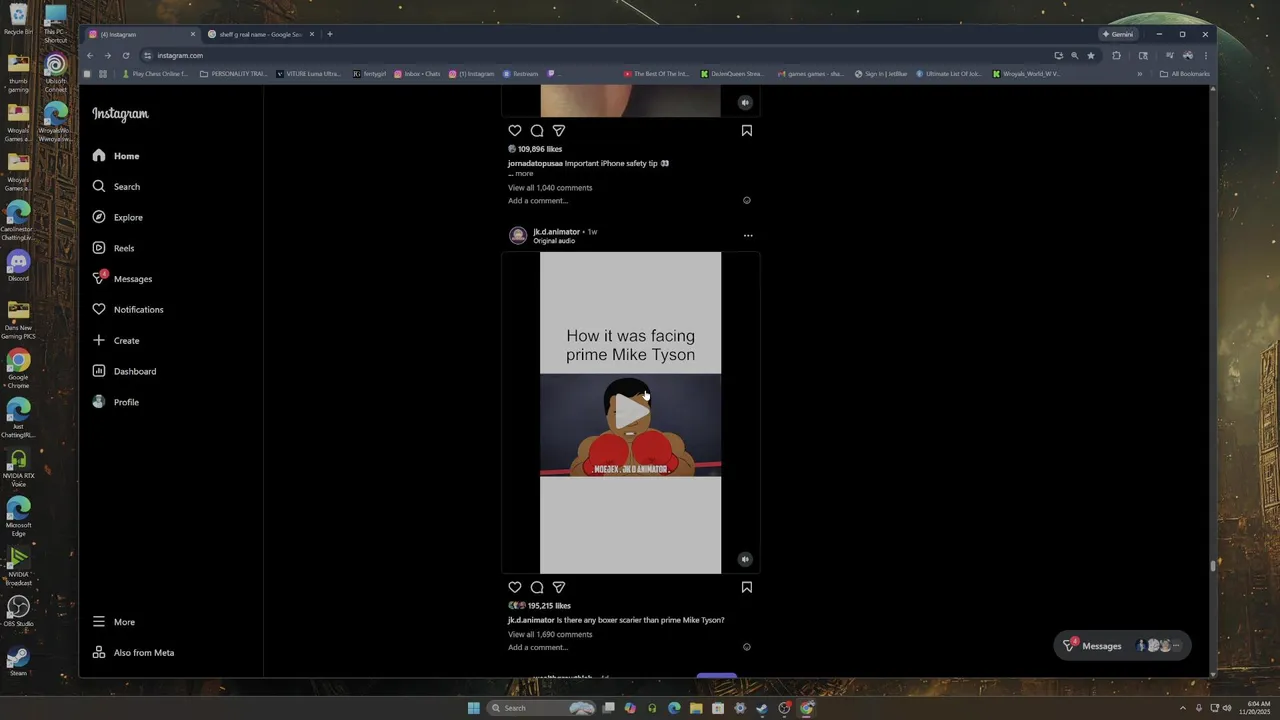The width and height of the screenshot is (1280, 720).
Task: Open Inbox • Chats bookmark
Action: pos(417,74)
